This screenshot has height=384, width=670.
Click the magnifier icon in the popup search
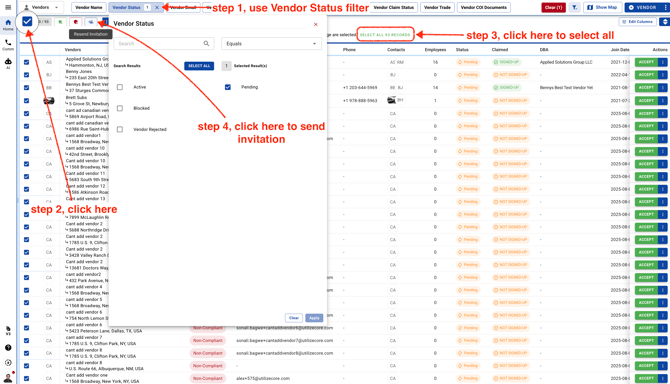206,44
